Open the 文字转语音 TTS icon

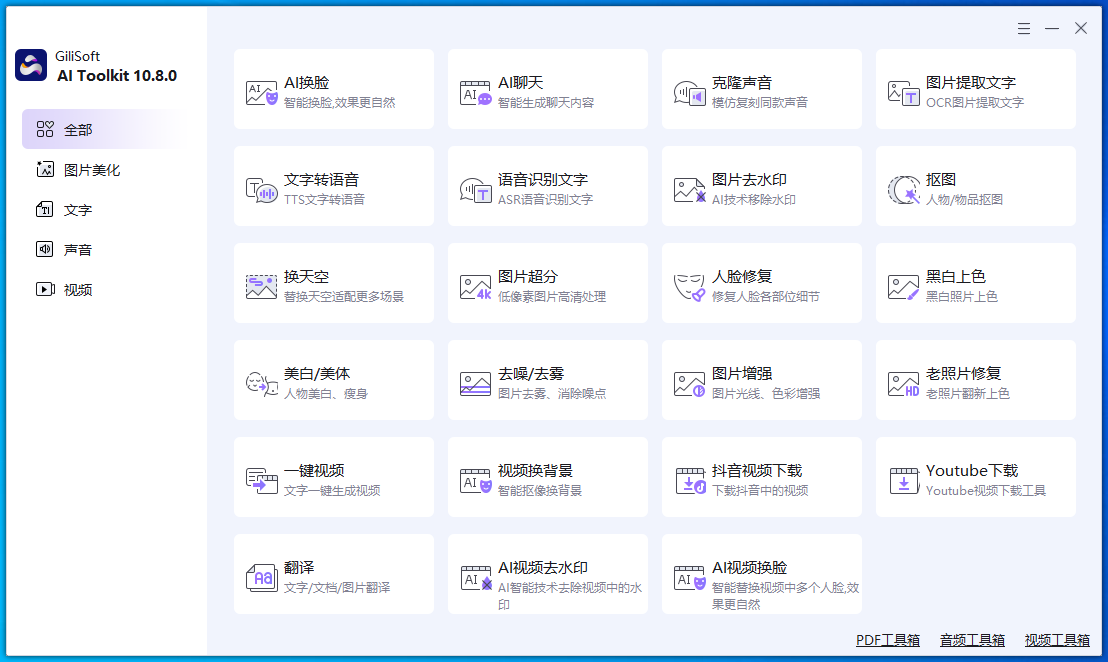(261, 190)
